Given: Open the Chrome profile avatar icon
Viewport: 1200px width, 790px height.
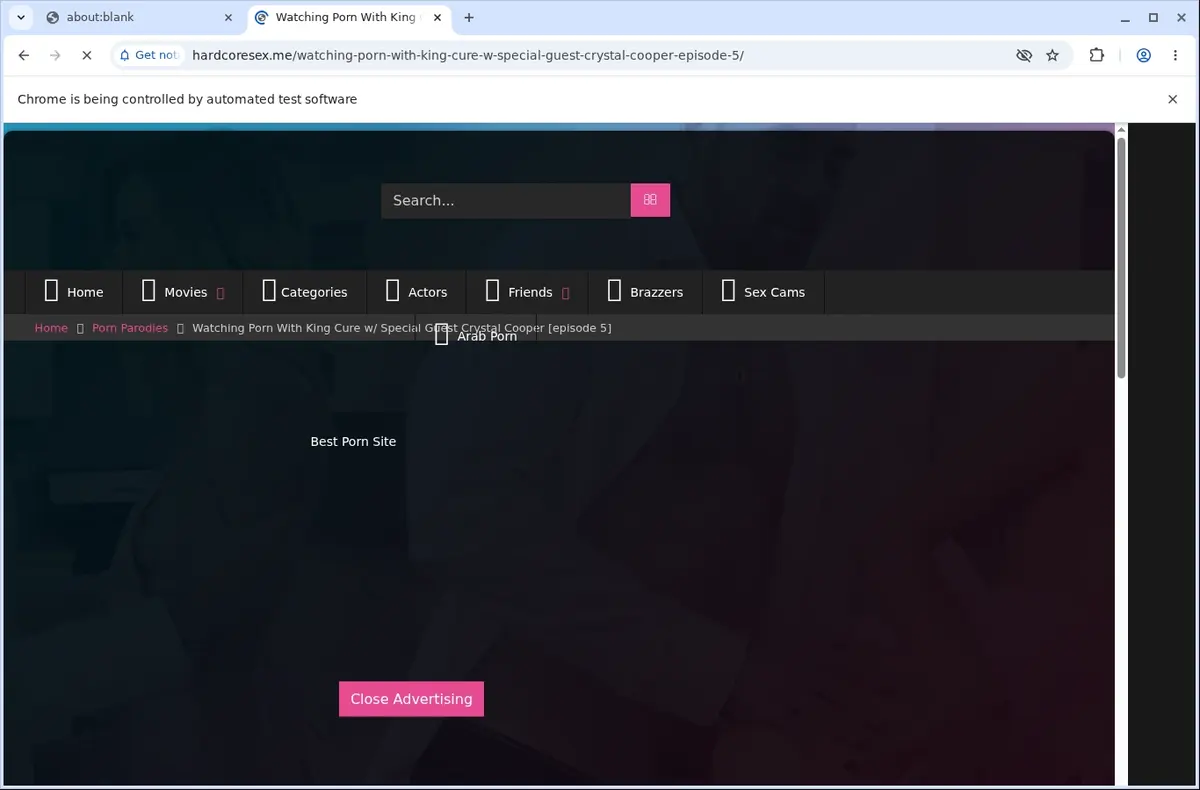Looking at the screenshot, I should 1143,55.
